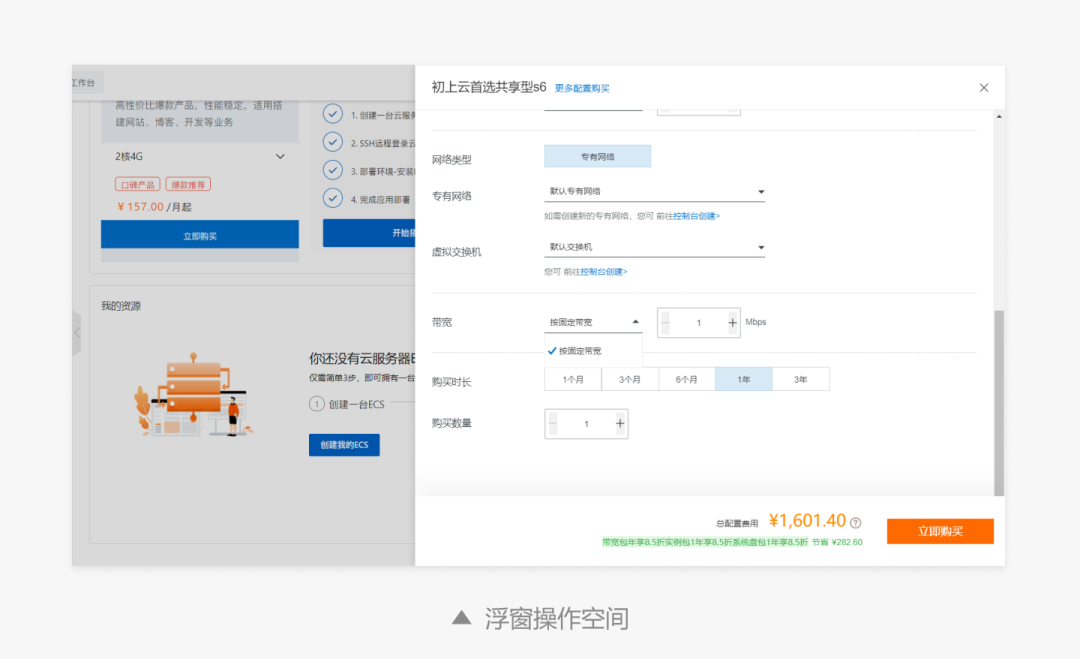Expand the 默认交换机 dropdown
The width and height of the screenshot is (1080, 659).
pos(654,247)
